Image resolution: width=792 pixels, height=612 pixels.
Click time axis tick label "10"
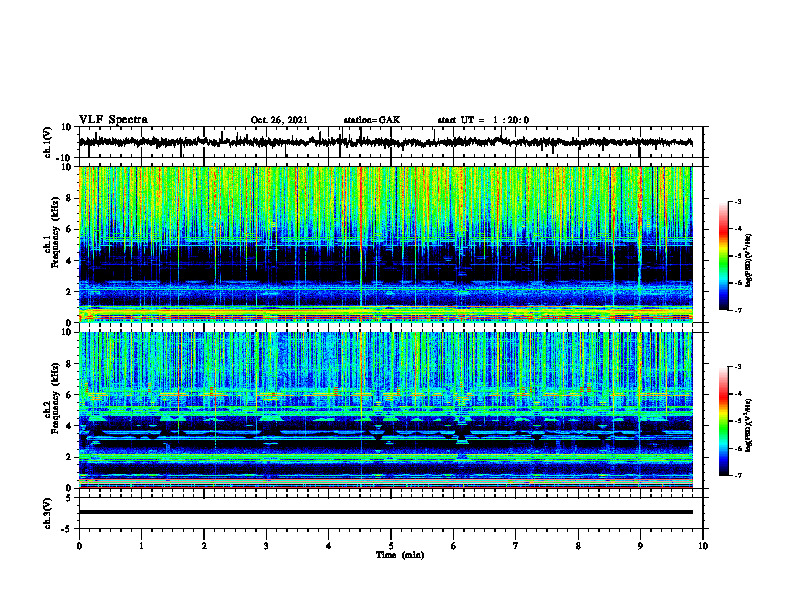click(703, 546)
